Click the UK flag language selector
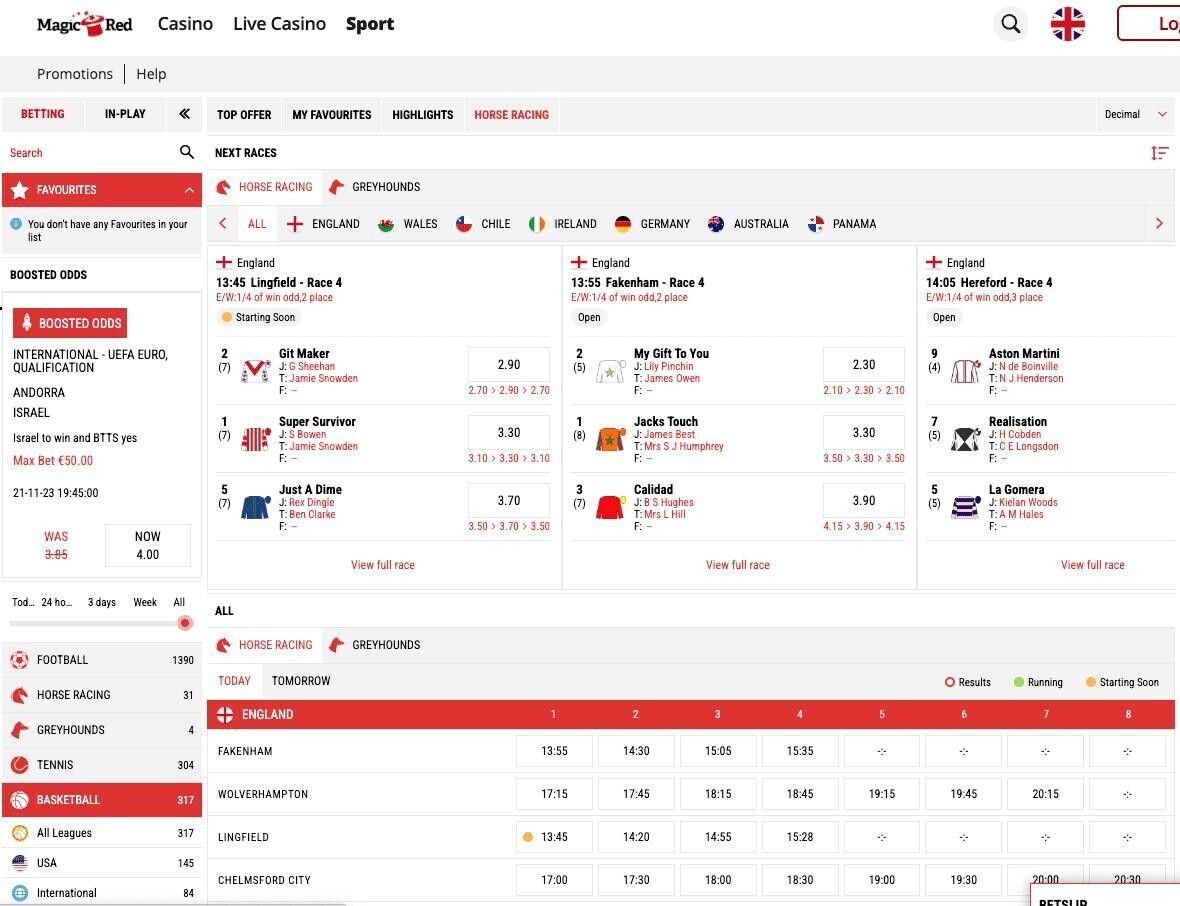This screenshot has width=1180, height=906. (x=1067, y=24)
